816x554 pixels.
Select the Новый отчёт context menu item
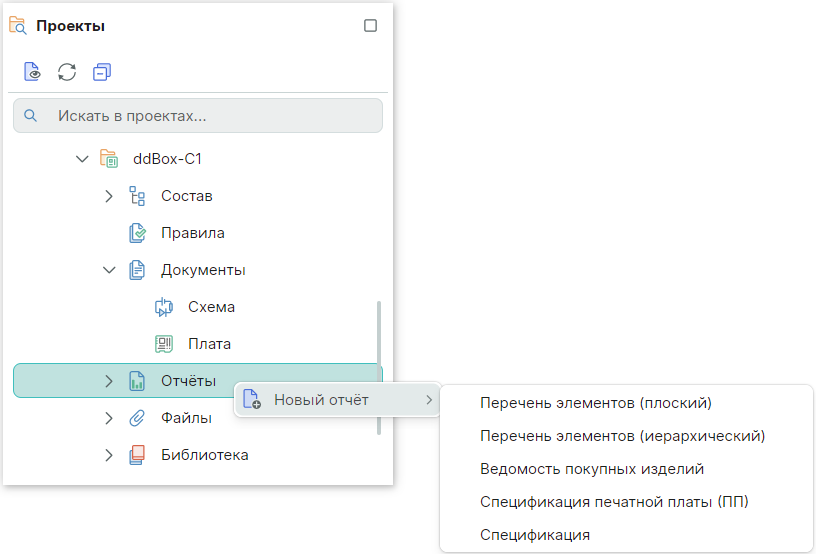[321, 400]
